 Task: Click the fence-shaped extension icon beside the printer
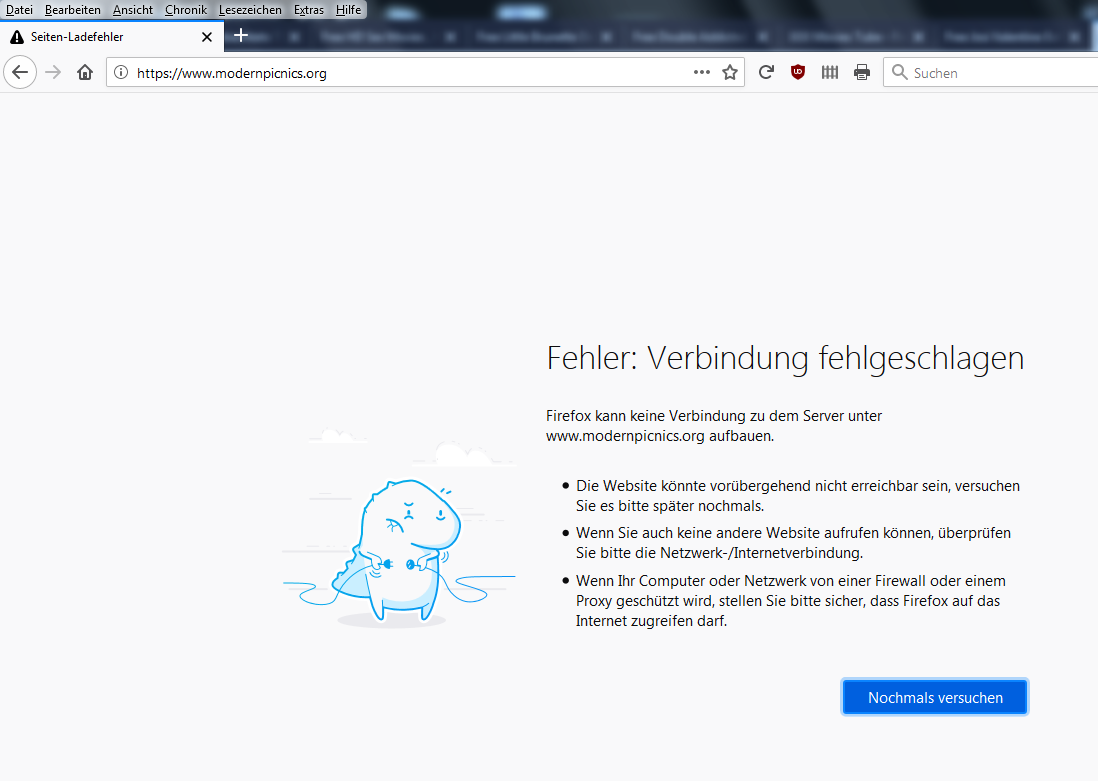coord(829,72)
